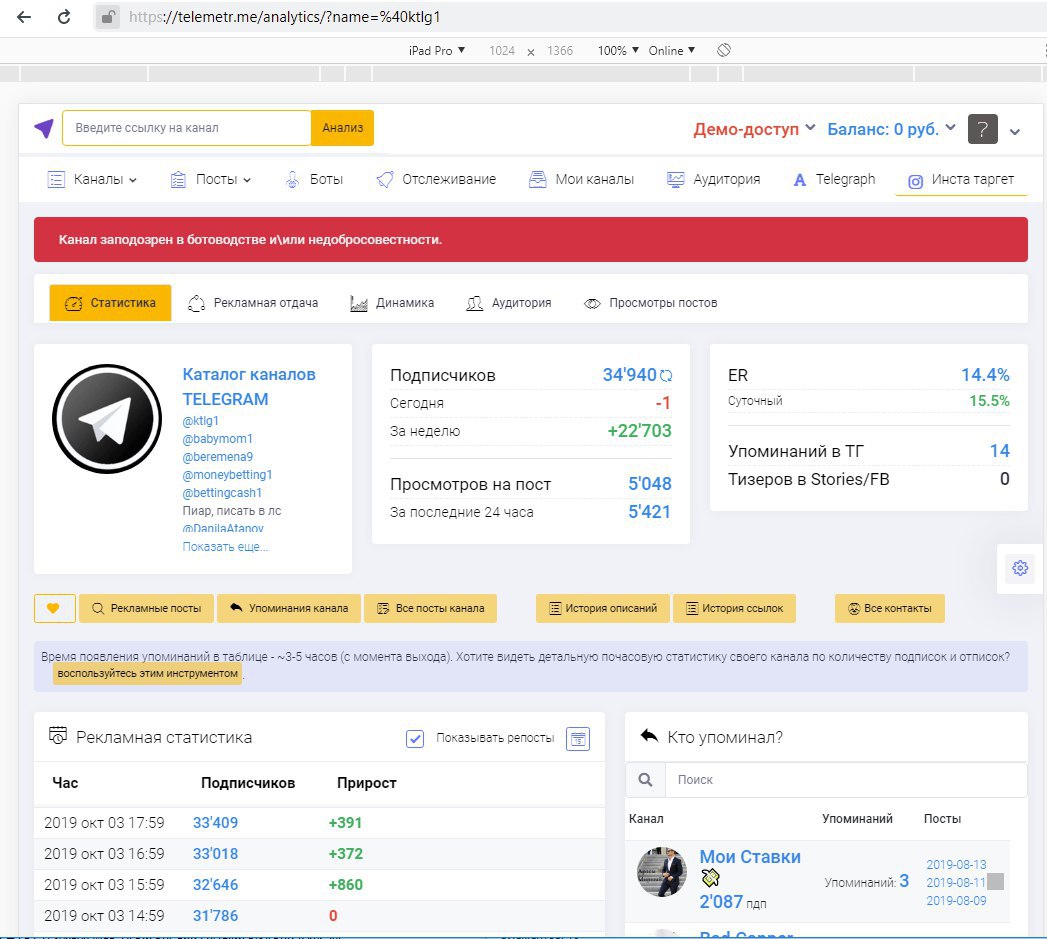
Task: Click the refresh icon next to 34'940 subscribers
Action: coord(666,376)
